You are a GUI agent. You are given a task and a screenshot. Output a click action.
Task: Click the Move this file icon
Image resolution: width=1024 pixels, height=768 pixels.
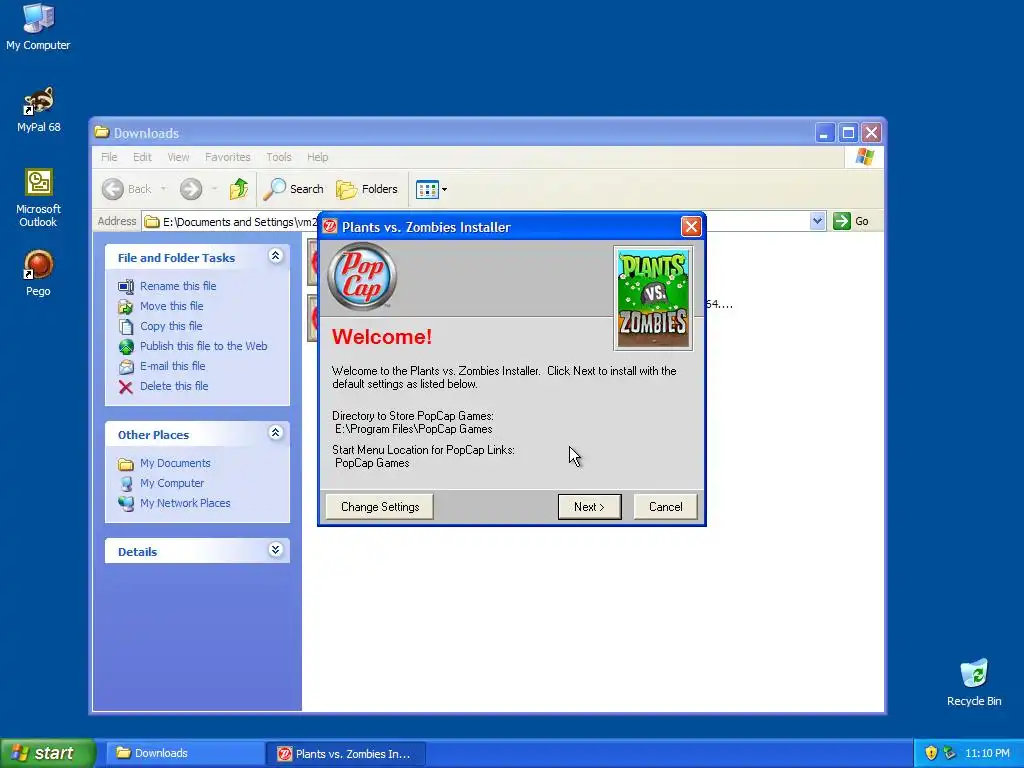[126, 306]
